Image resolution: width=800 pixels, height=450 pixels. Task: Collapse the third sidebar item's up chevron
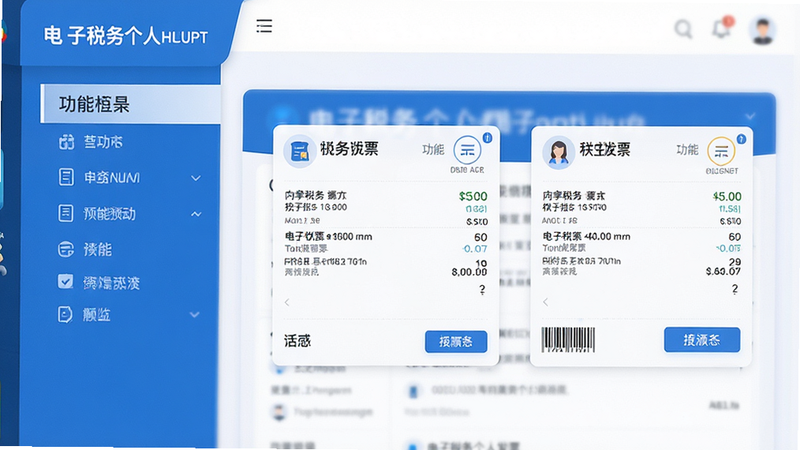[196, 214]
